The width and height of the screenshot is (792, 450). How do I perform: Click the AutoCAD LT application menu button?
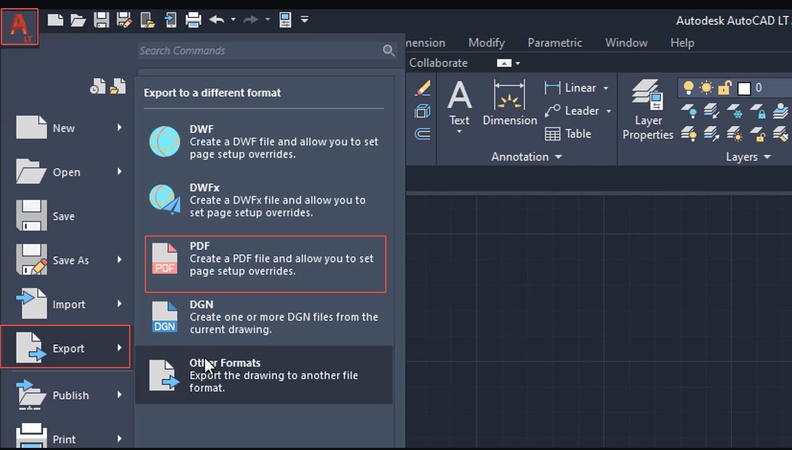click(x=19, y=27)
